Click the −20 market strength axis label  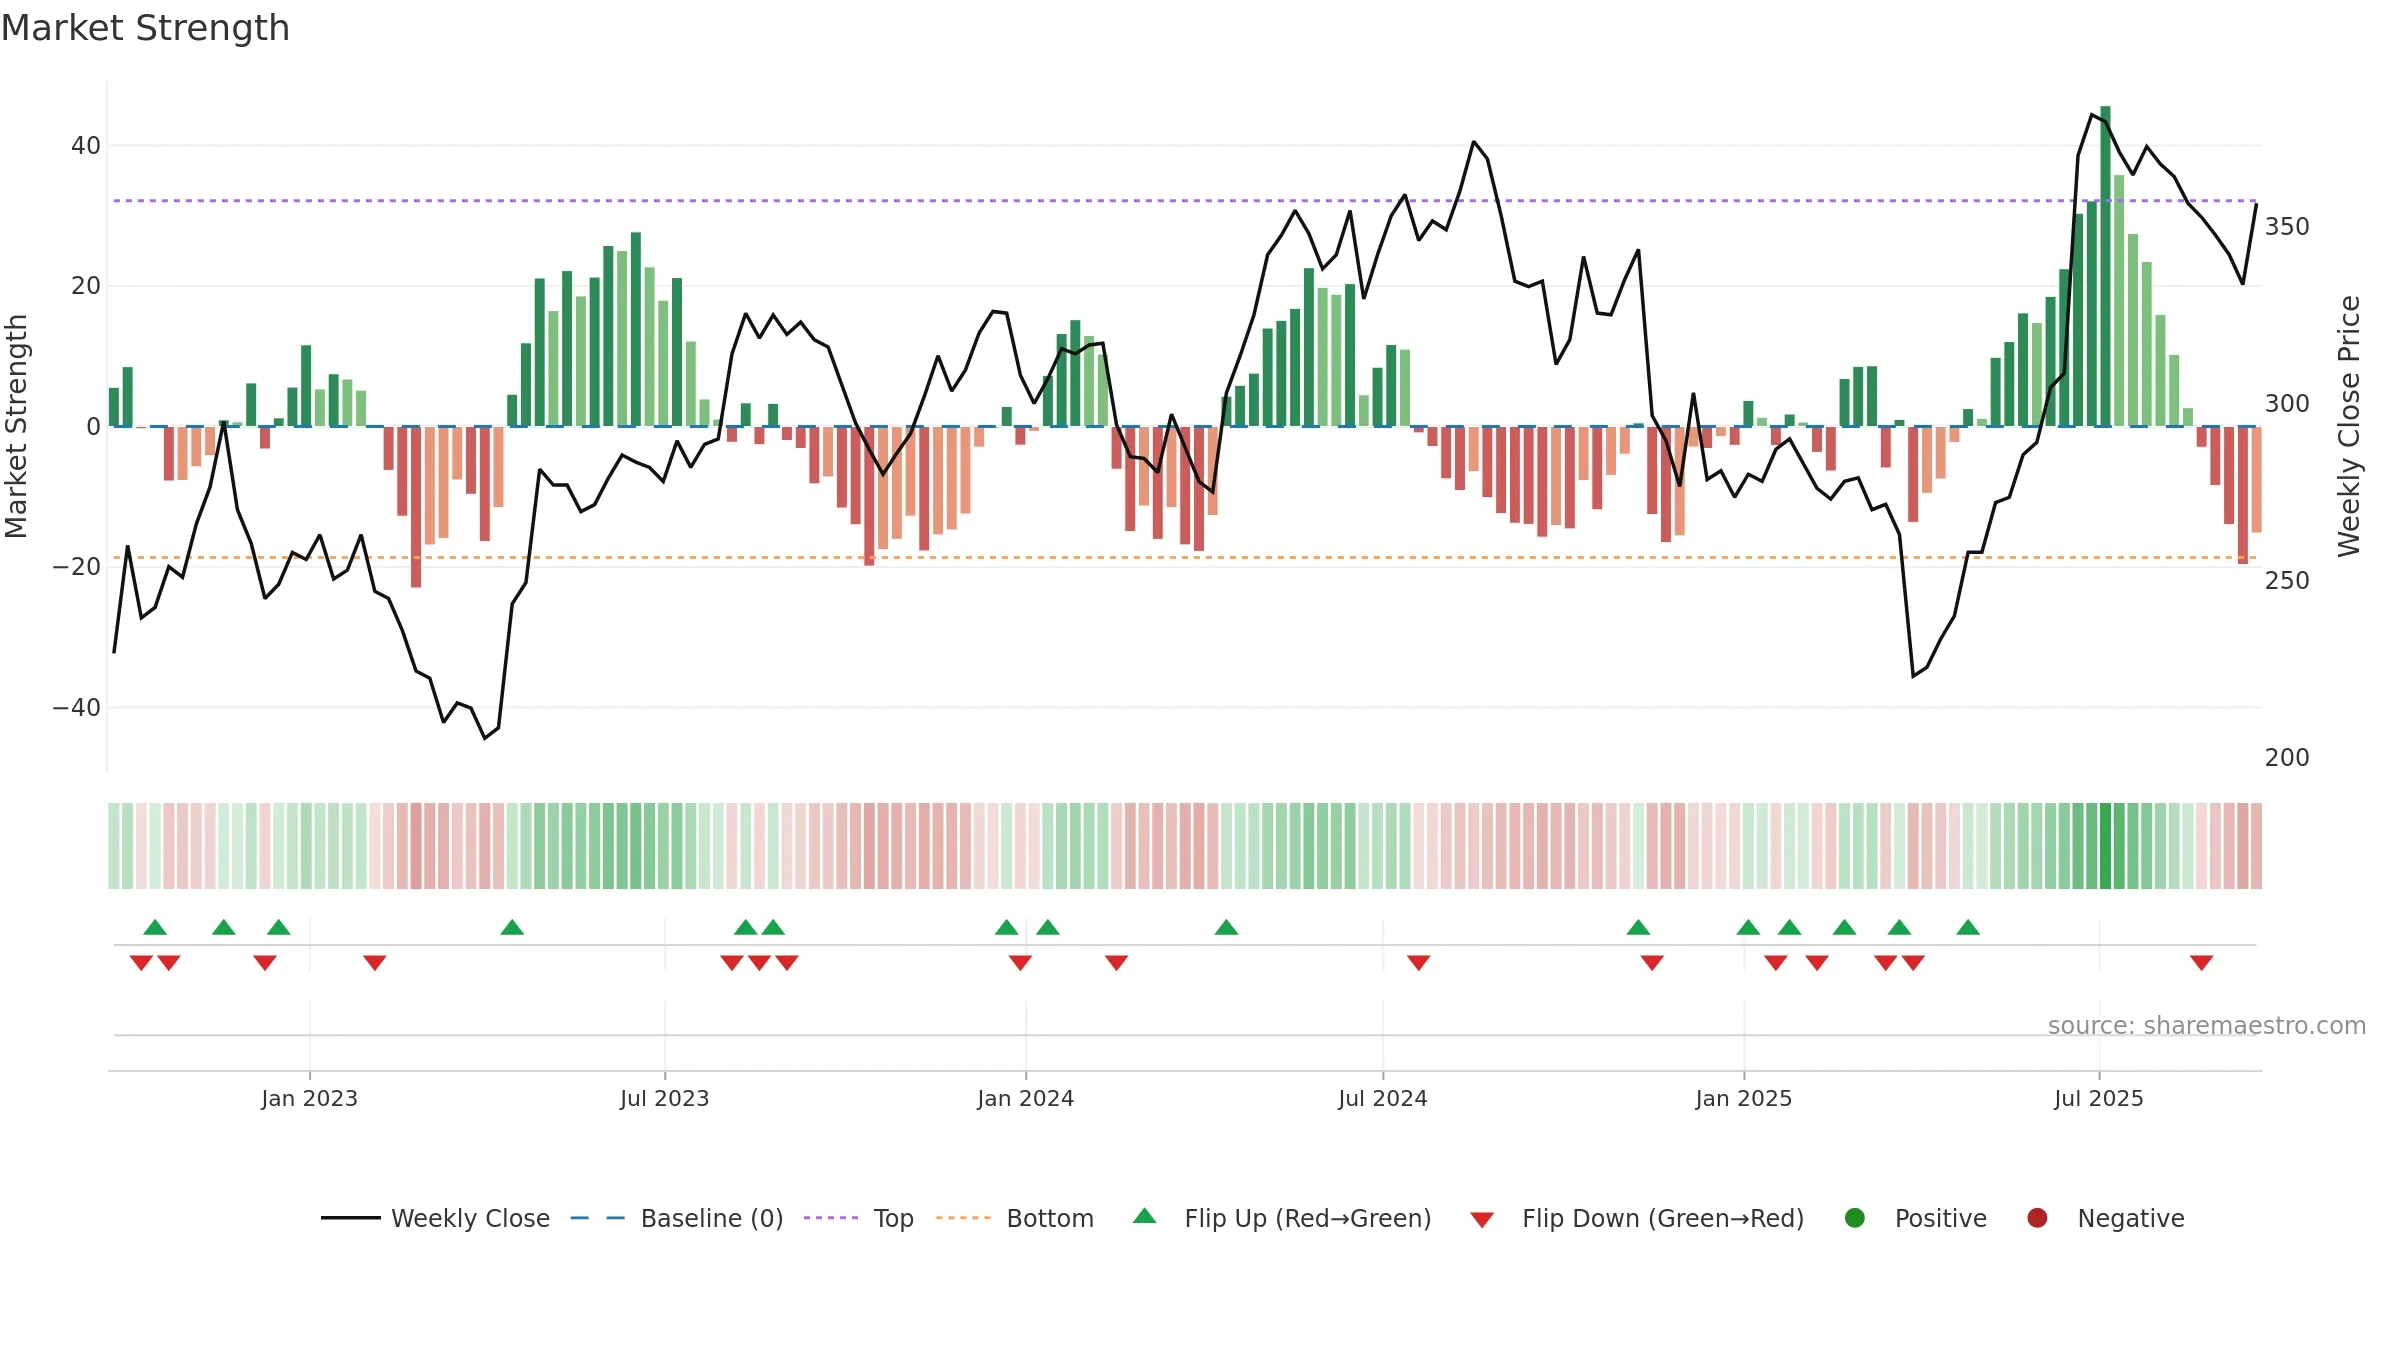(x=77, y=566)
